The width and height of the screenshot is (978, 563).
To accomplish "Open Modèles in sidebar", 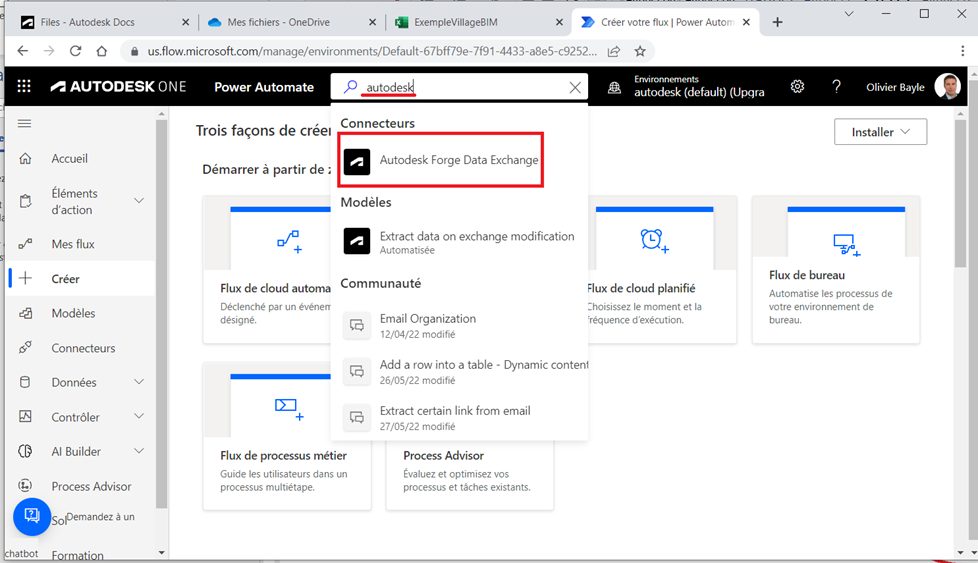I will point(73,313).
